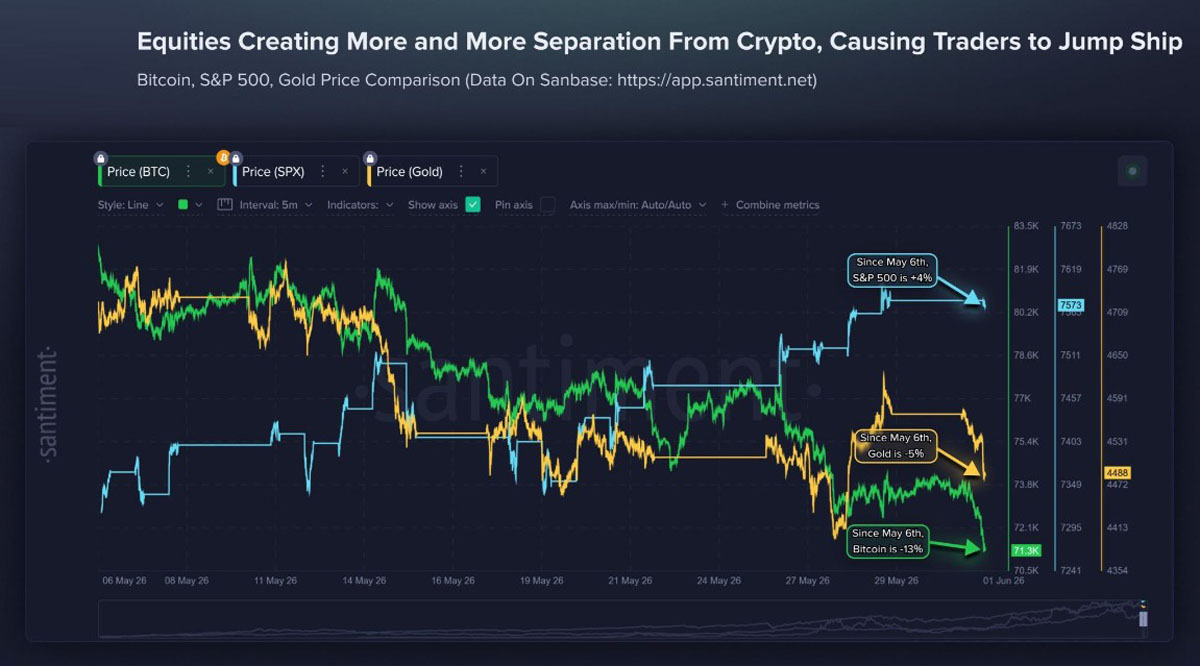
Task: Enable the Pin axis checkbox
Action: pos(547,204)
